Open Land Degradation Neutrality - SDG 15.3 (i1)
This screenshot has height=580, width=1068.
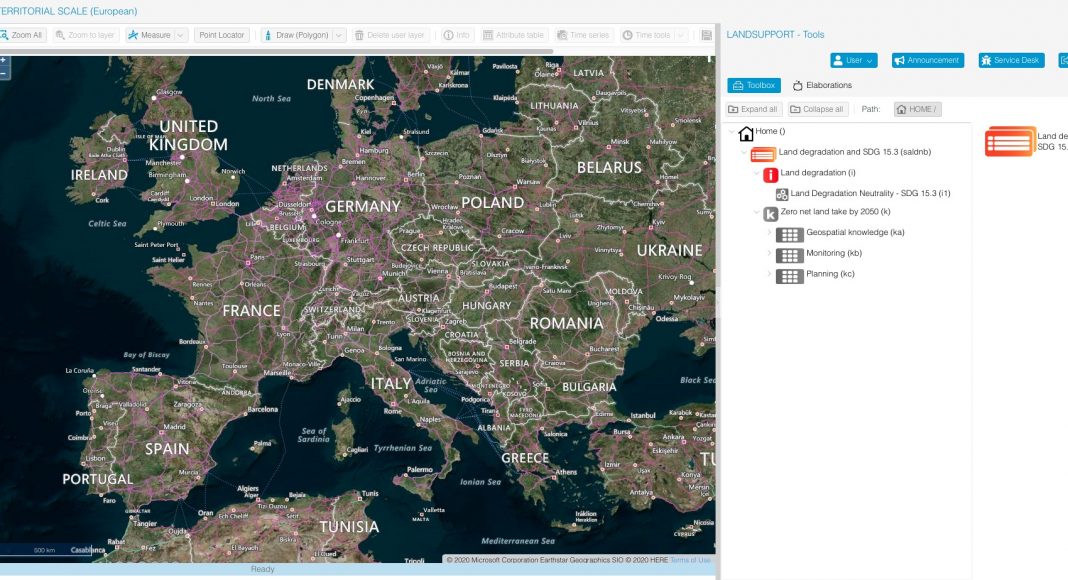(870, 193)
